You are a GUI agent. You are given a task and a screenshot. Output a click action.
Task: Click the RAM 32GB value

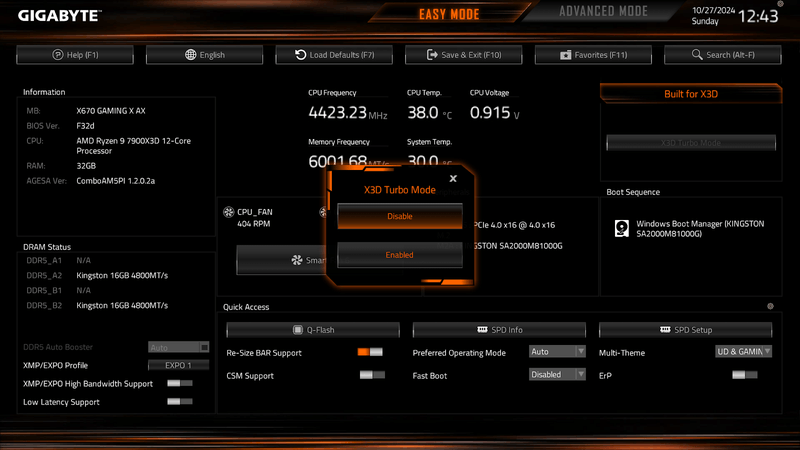[86, 166]
